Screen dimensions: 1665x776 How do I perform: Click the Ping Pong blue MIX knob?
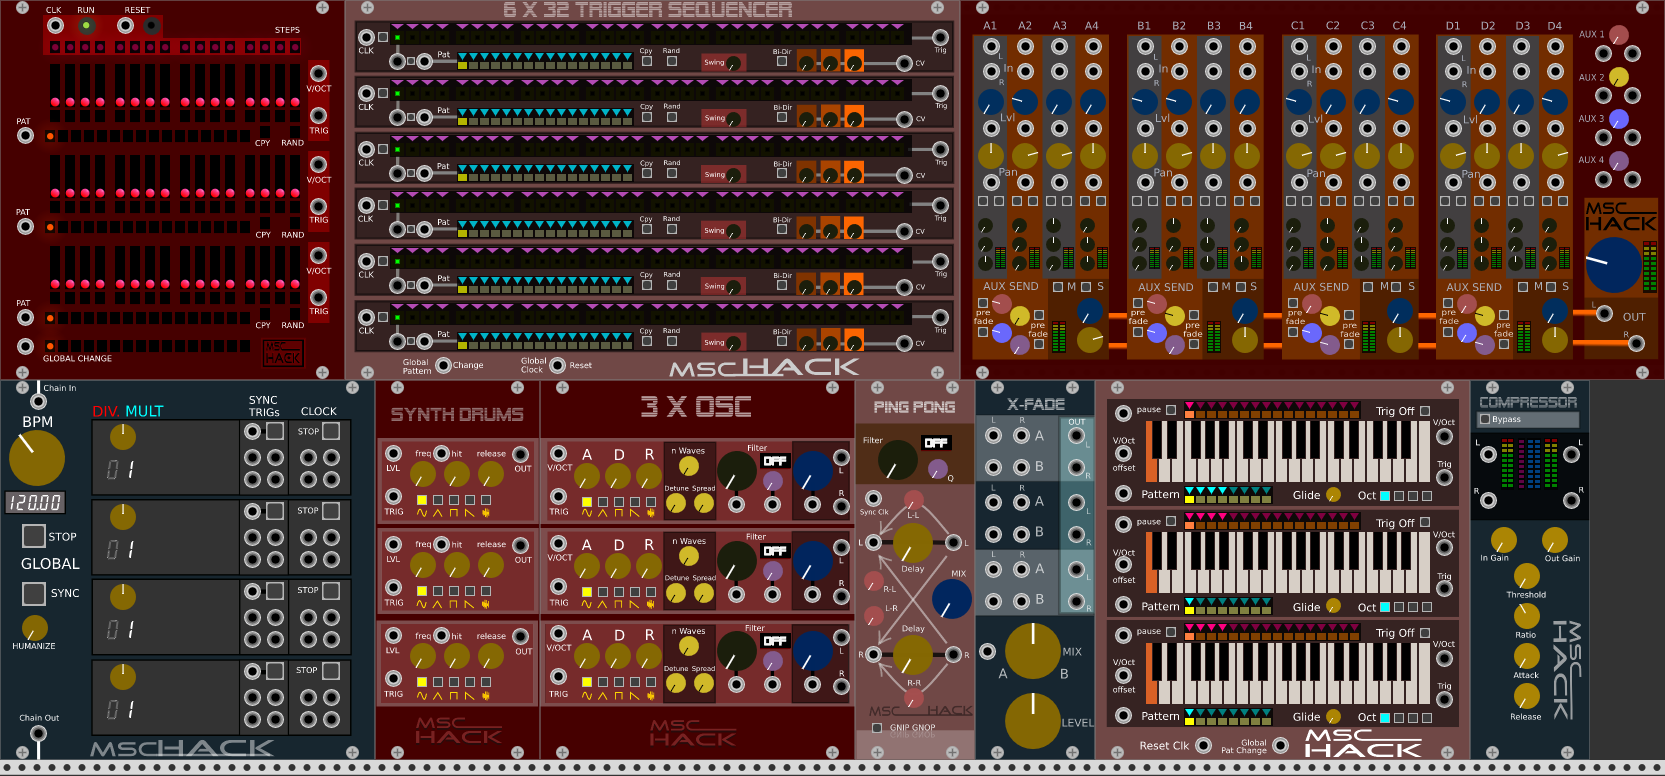point(951,599)
